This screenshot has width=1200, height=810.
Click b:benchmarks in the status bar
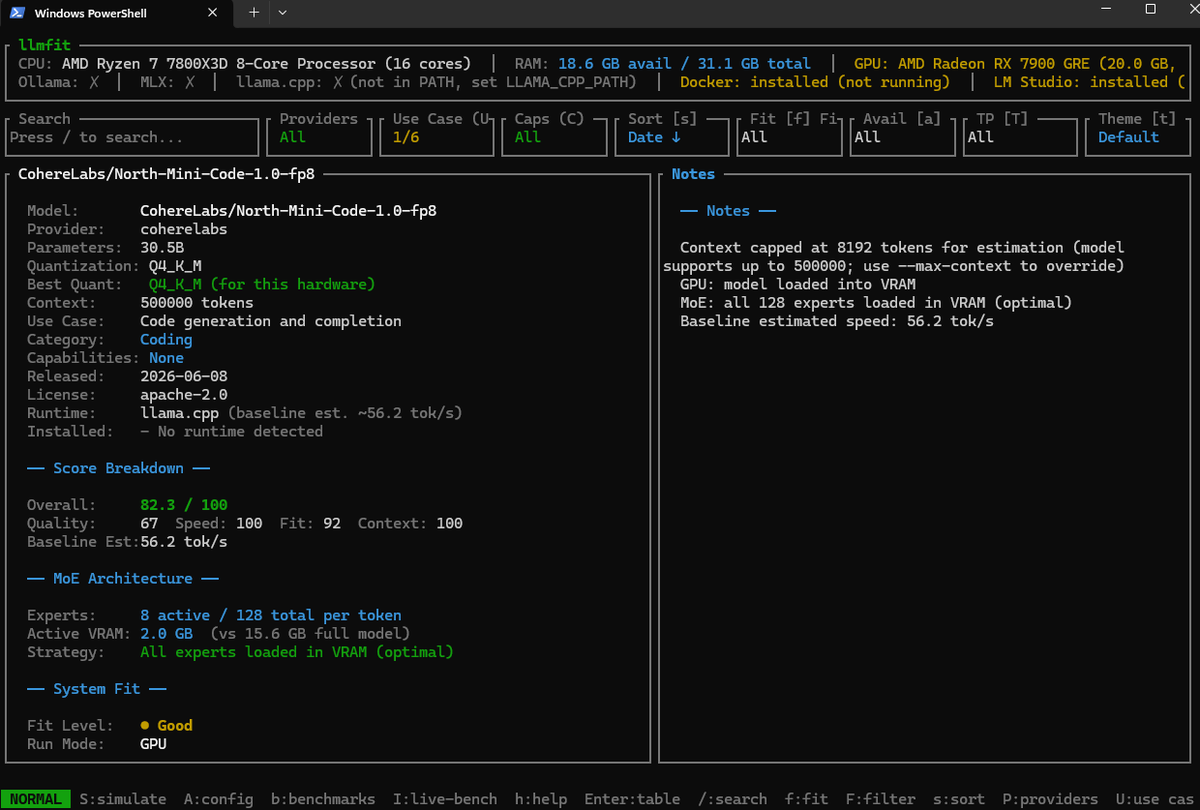[x=323, y=799]
